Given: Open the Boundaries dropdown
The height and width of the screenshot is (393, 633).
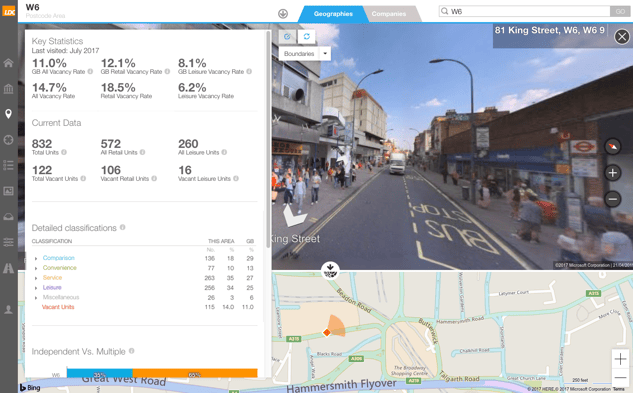Looking at the screenshot, I should tap(305, 54).
